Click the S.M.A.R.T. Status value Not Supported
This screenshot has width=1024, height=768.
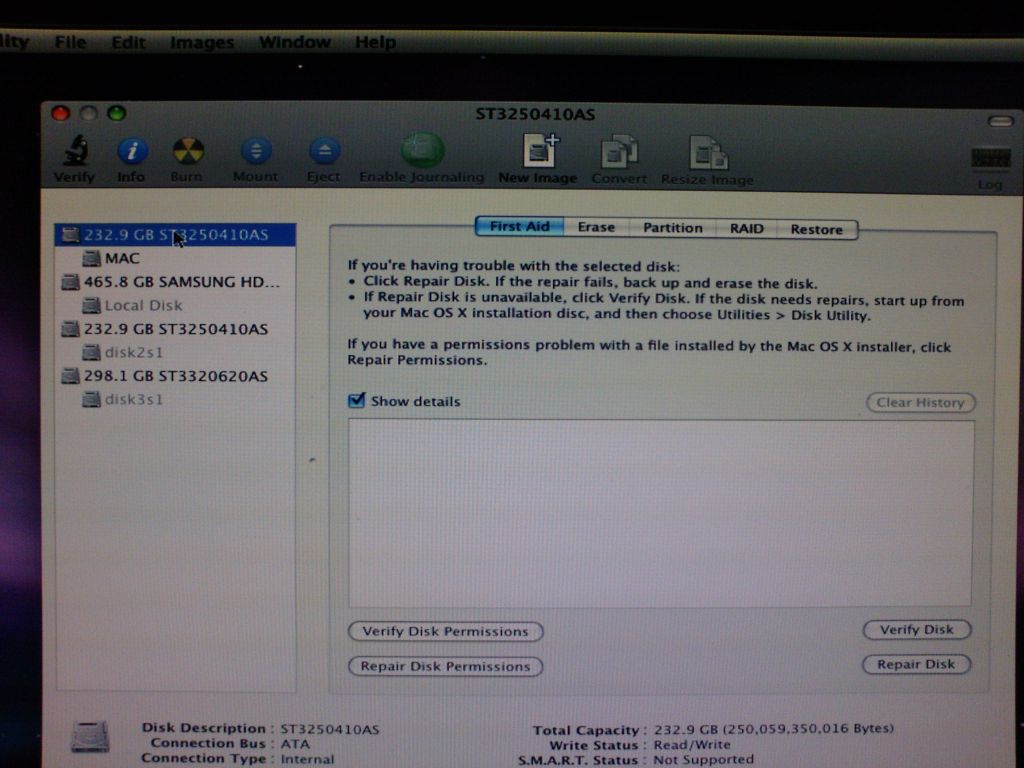[x=704, y=760]
